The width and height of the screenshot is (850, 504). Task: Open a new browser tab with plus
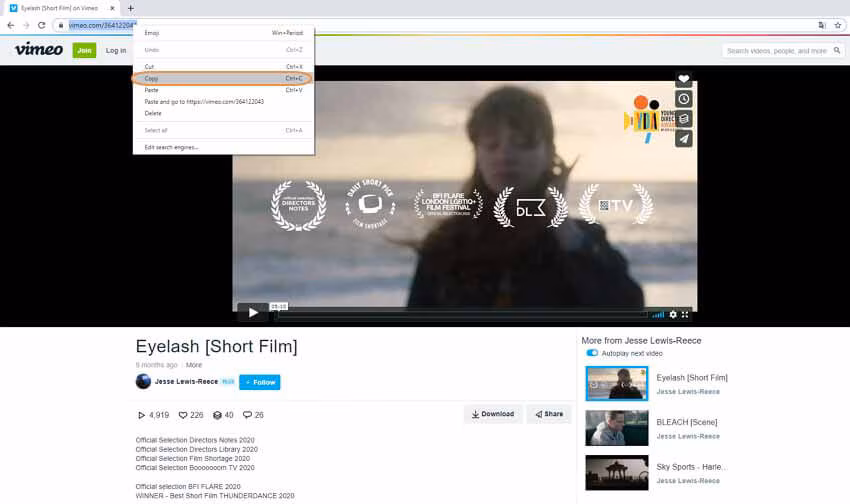(x=131, y=8)
